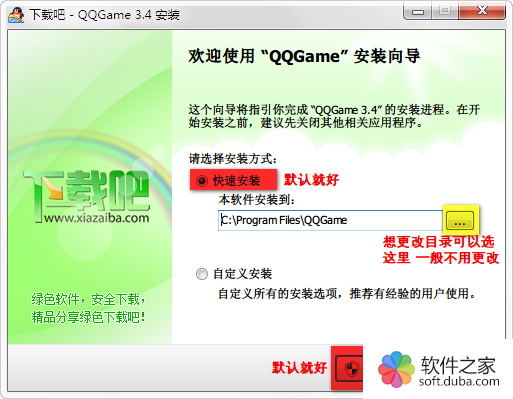513x399 pixels.
Task: Click the heading 欢迎使用 "QQGame" 安装向导
Action: click(x=304, y=56)
